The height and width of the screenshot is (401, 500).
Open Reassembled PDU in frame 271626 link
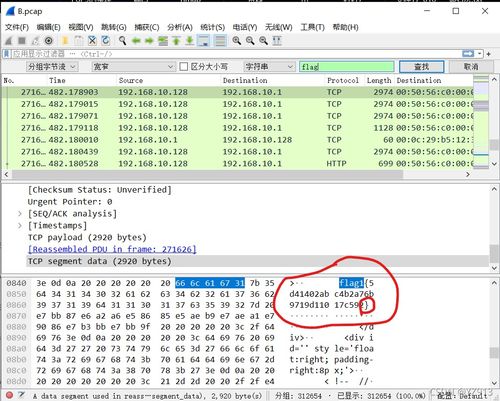pos(112,249)
